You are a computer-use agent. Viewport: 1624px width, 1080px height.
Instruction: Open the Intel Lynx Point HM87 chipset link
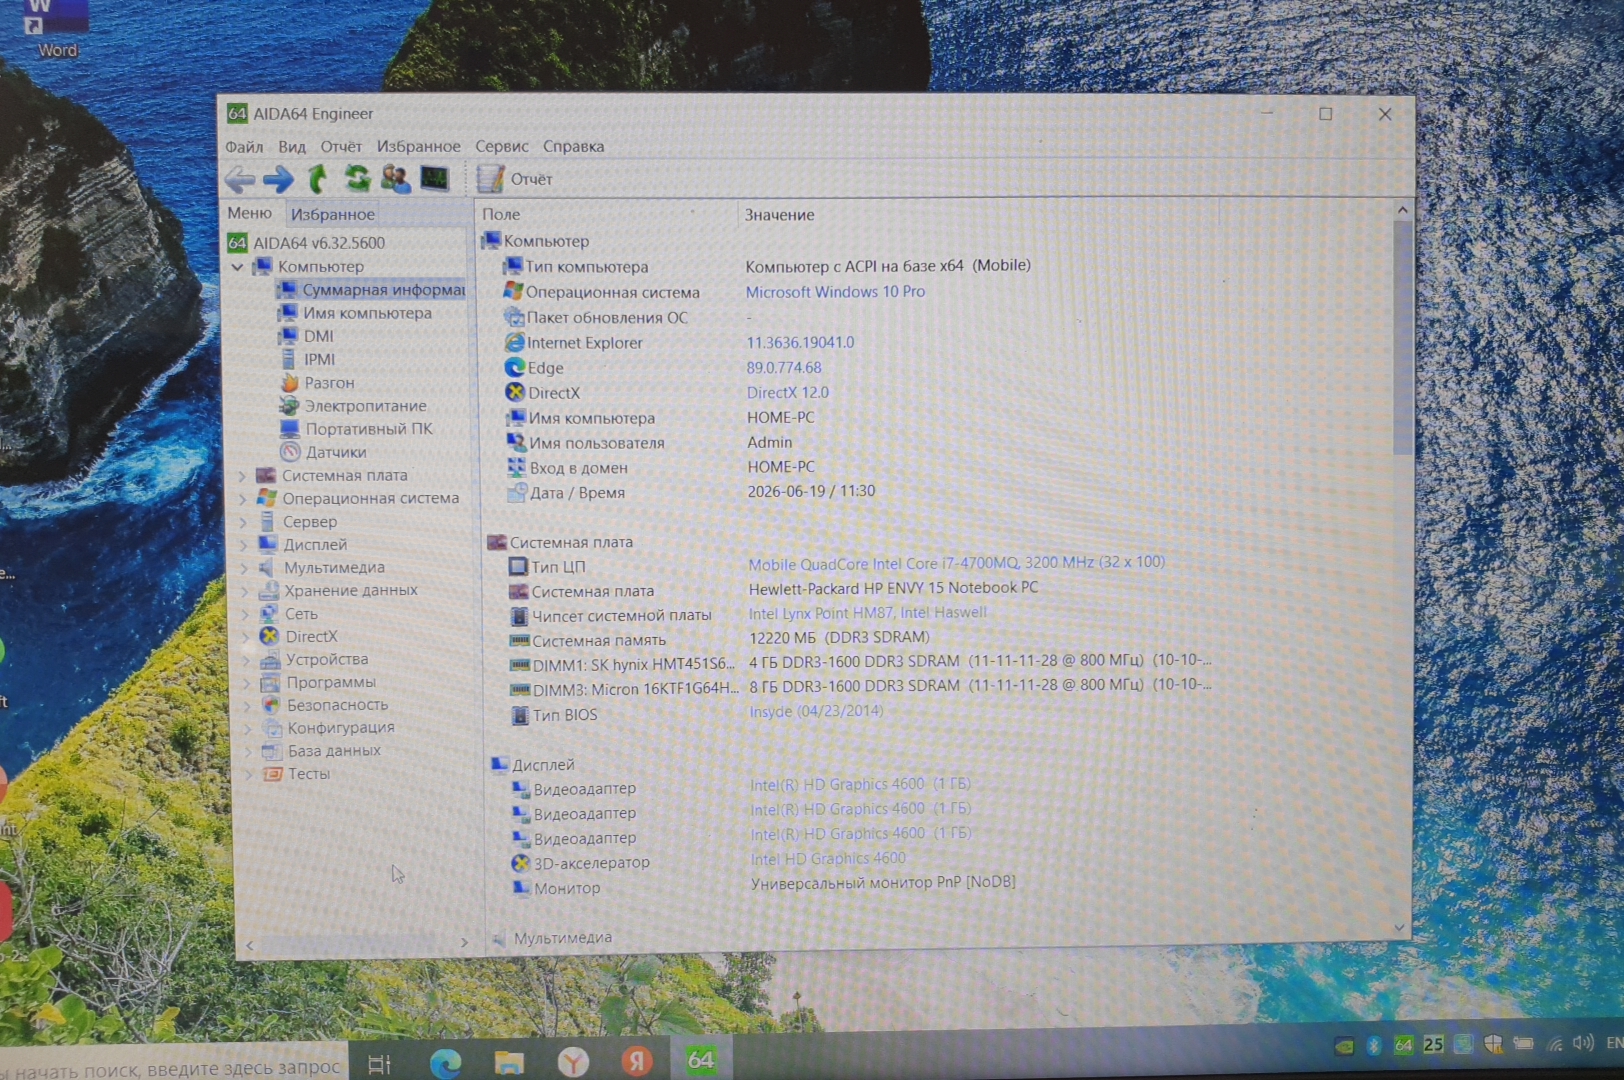point(868,613)
